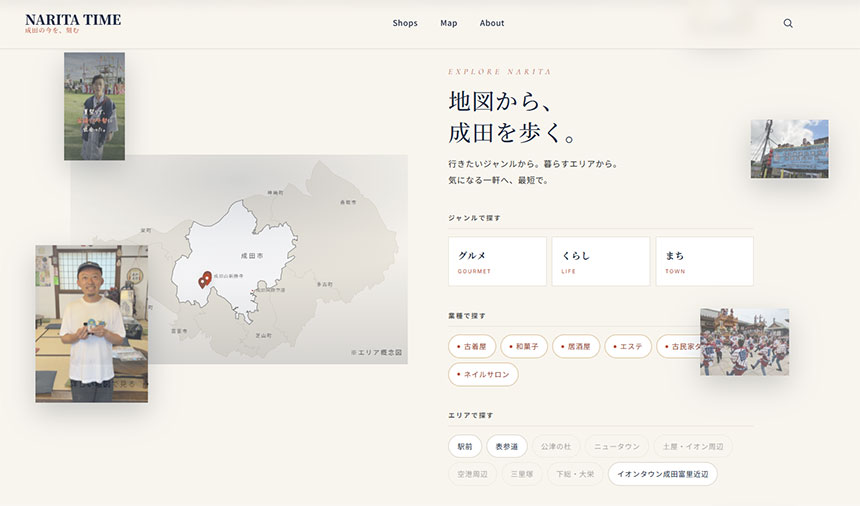Click the 神崎町 label on the map

[x=275, y=193]
